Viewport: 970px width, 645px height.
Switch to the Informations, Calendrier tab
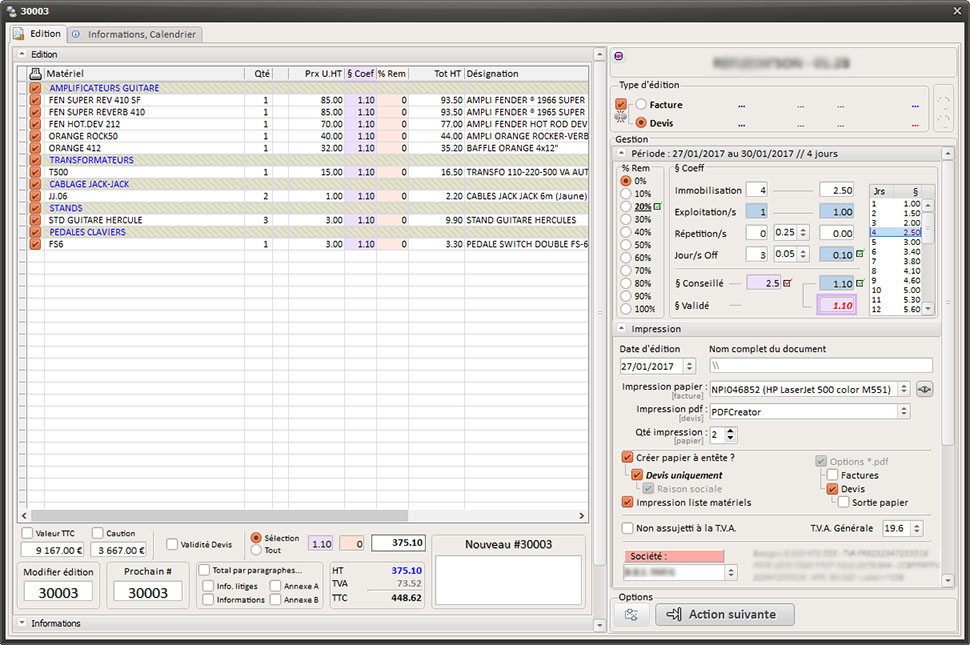[x=136, y=34]
